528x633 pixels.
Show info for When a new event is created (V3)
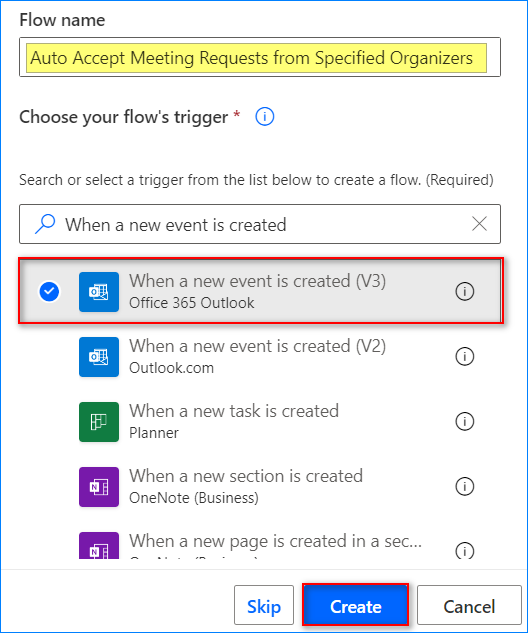point(465,291)
